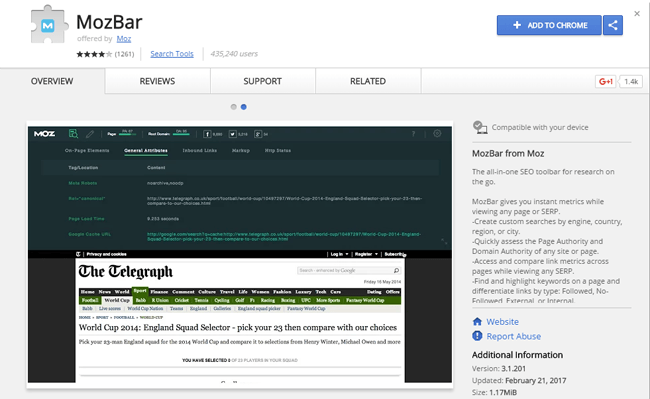Select General Attributes tab in screenshot

(x=146, y=150)
